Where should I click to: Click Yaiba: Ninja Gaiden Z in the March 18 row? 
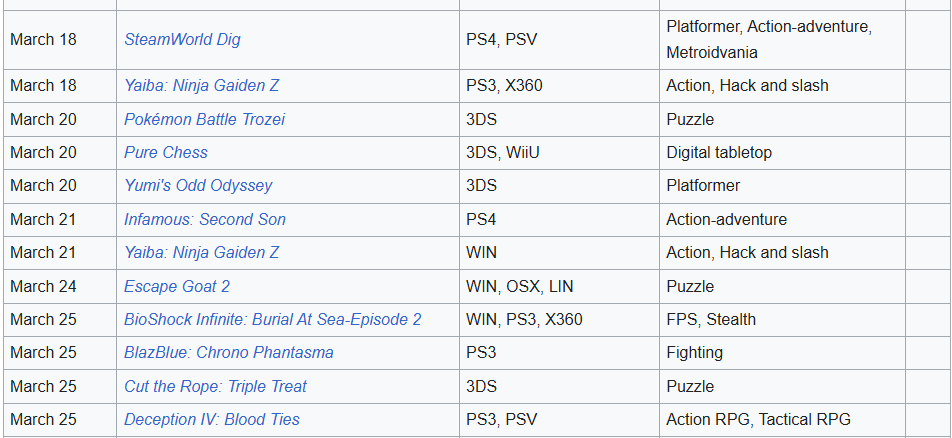click(201, 86)
